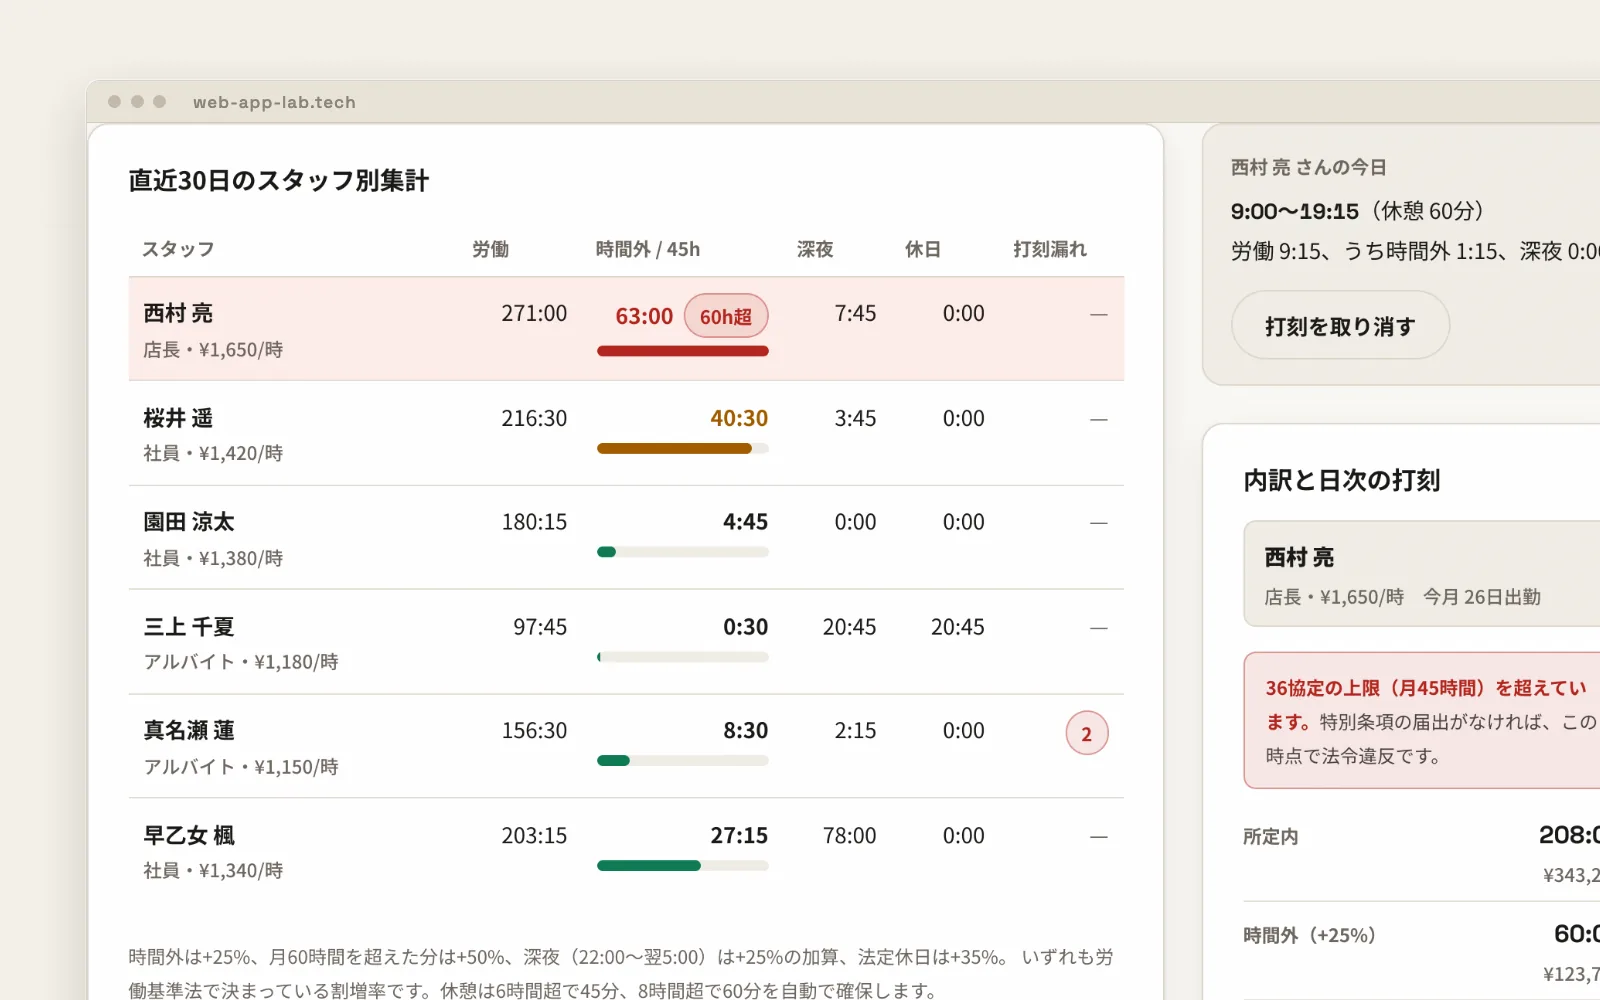Click 桜井 遥's orange overtime progress bar

(x=683, y=449)
